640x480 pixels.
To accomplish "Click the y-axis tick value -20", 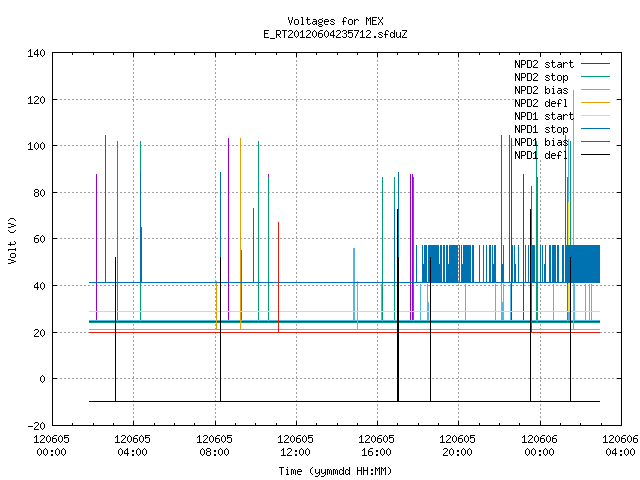I will point(36,426).
